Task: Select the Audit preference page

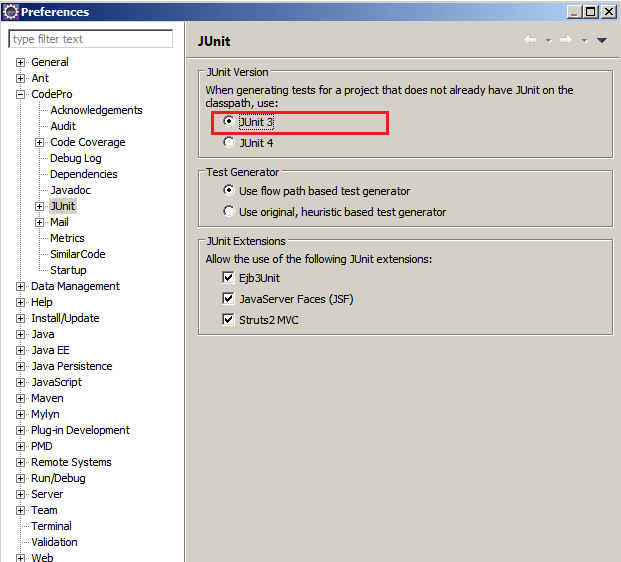Action: coord(63,126)
